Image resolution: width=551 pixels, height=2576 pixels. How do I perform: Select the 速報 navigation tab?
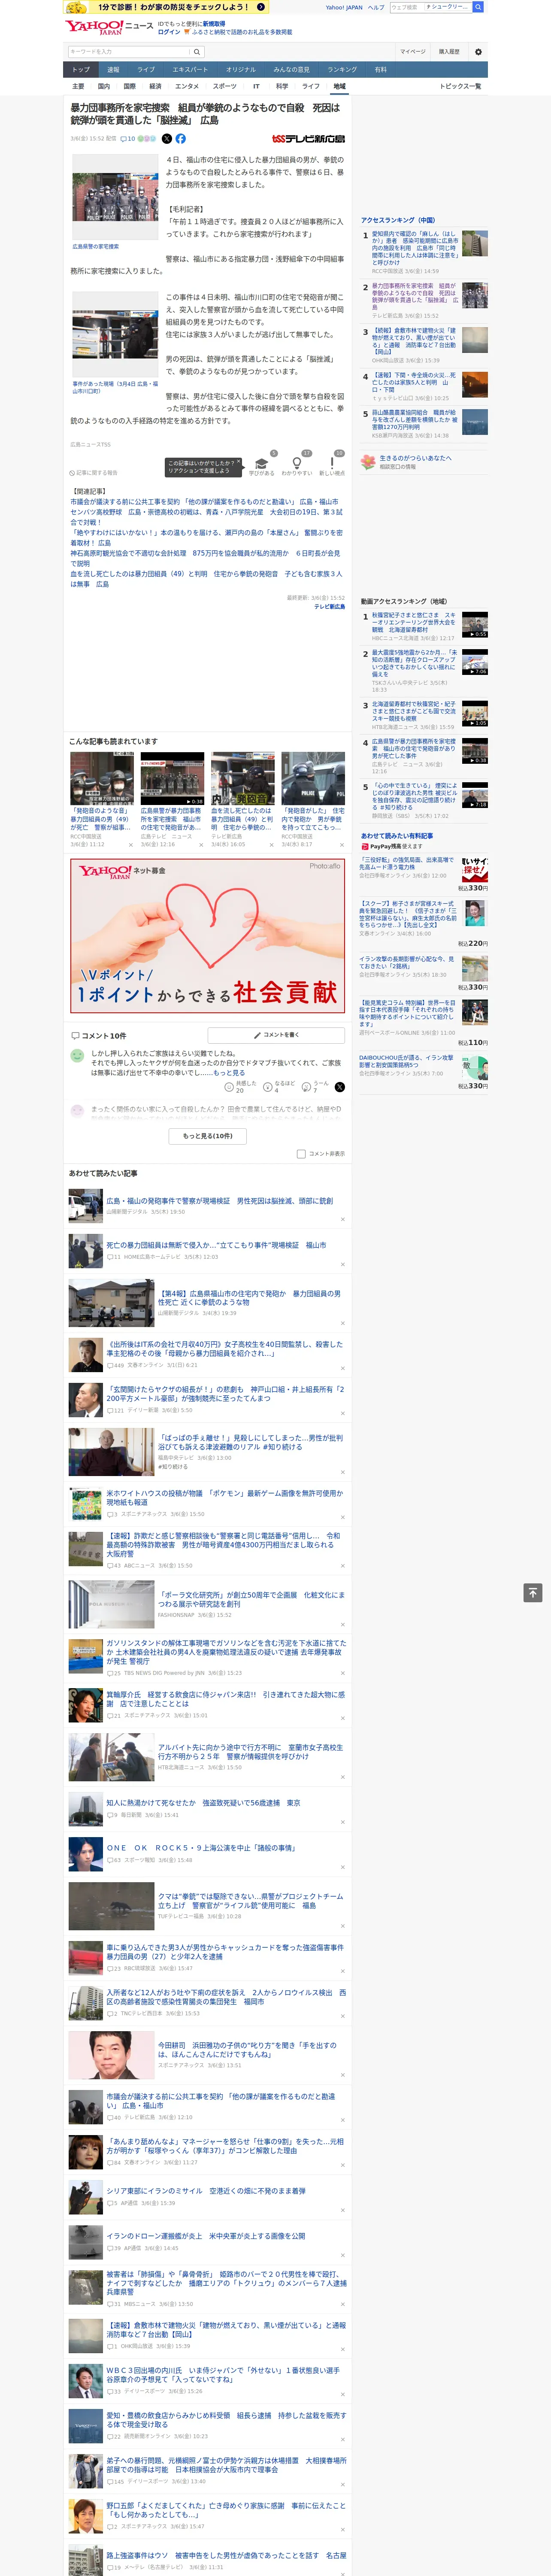pos(113,70)
